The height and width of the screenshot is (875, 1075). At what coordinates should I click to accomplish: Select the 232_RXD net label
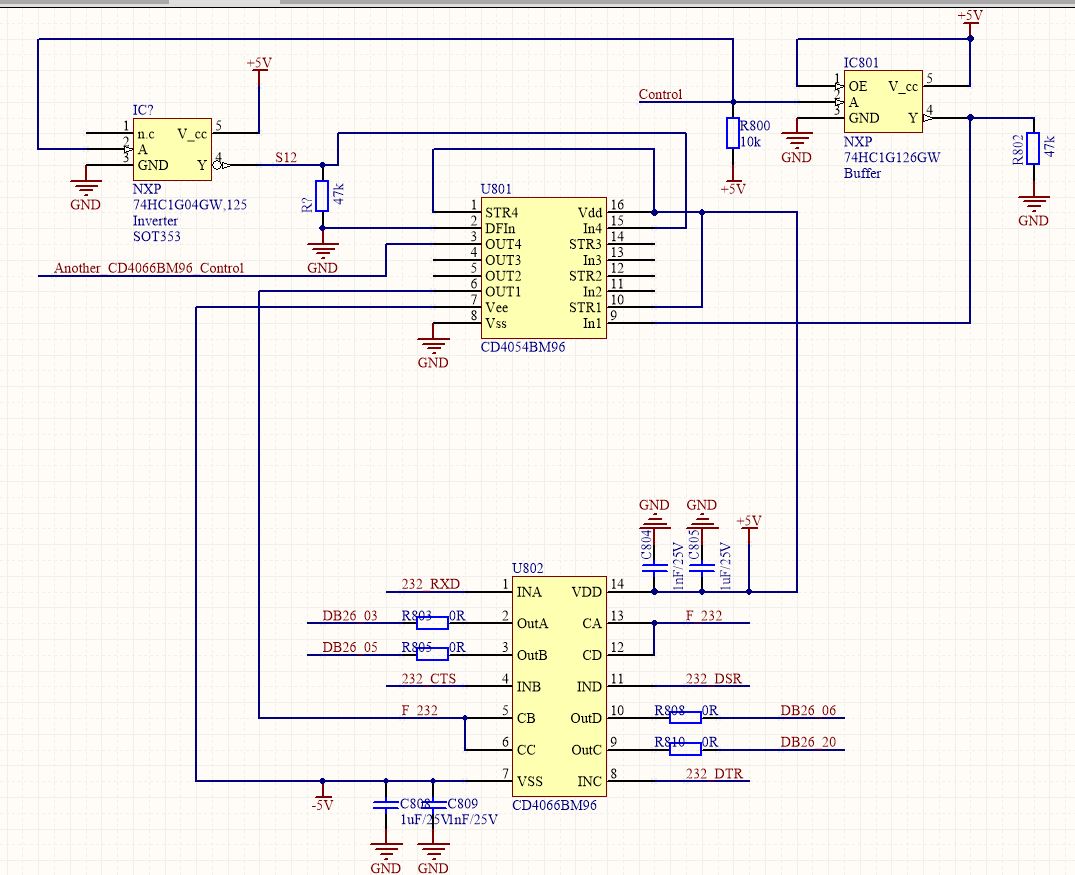coord(431,584)
